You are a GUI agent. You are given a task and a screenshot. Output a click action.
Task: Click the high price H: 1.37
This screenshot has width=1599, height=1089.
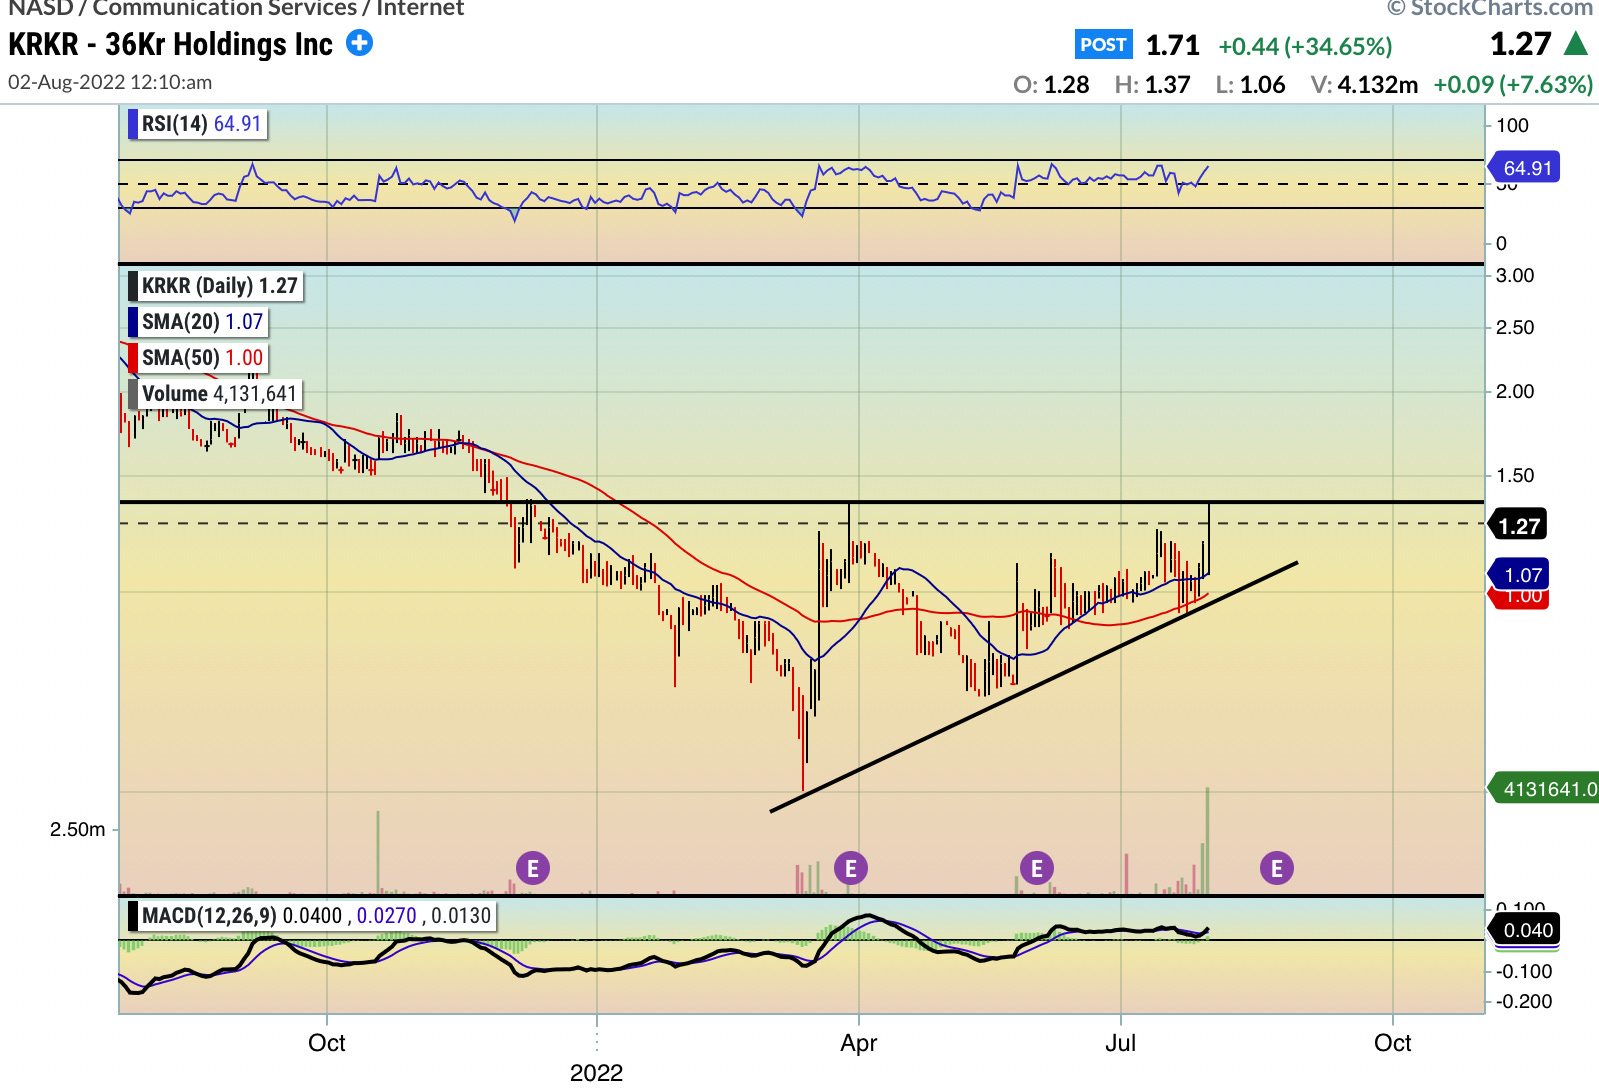pyautogui.click(x=1152, y=85)
